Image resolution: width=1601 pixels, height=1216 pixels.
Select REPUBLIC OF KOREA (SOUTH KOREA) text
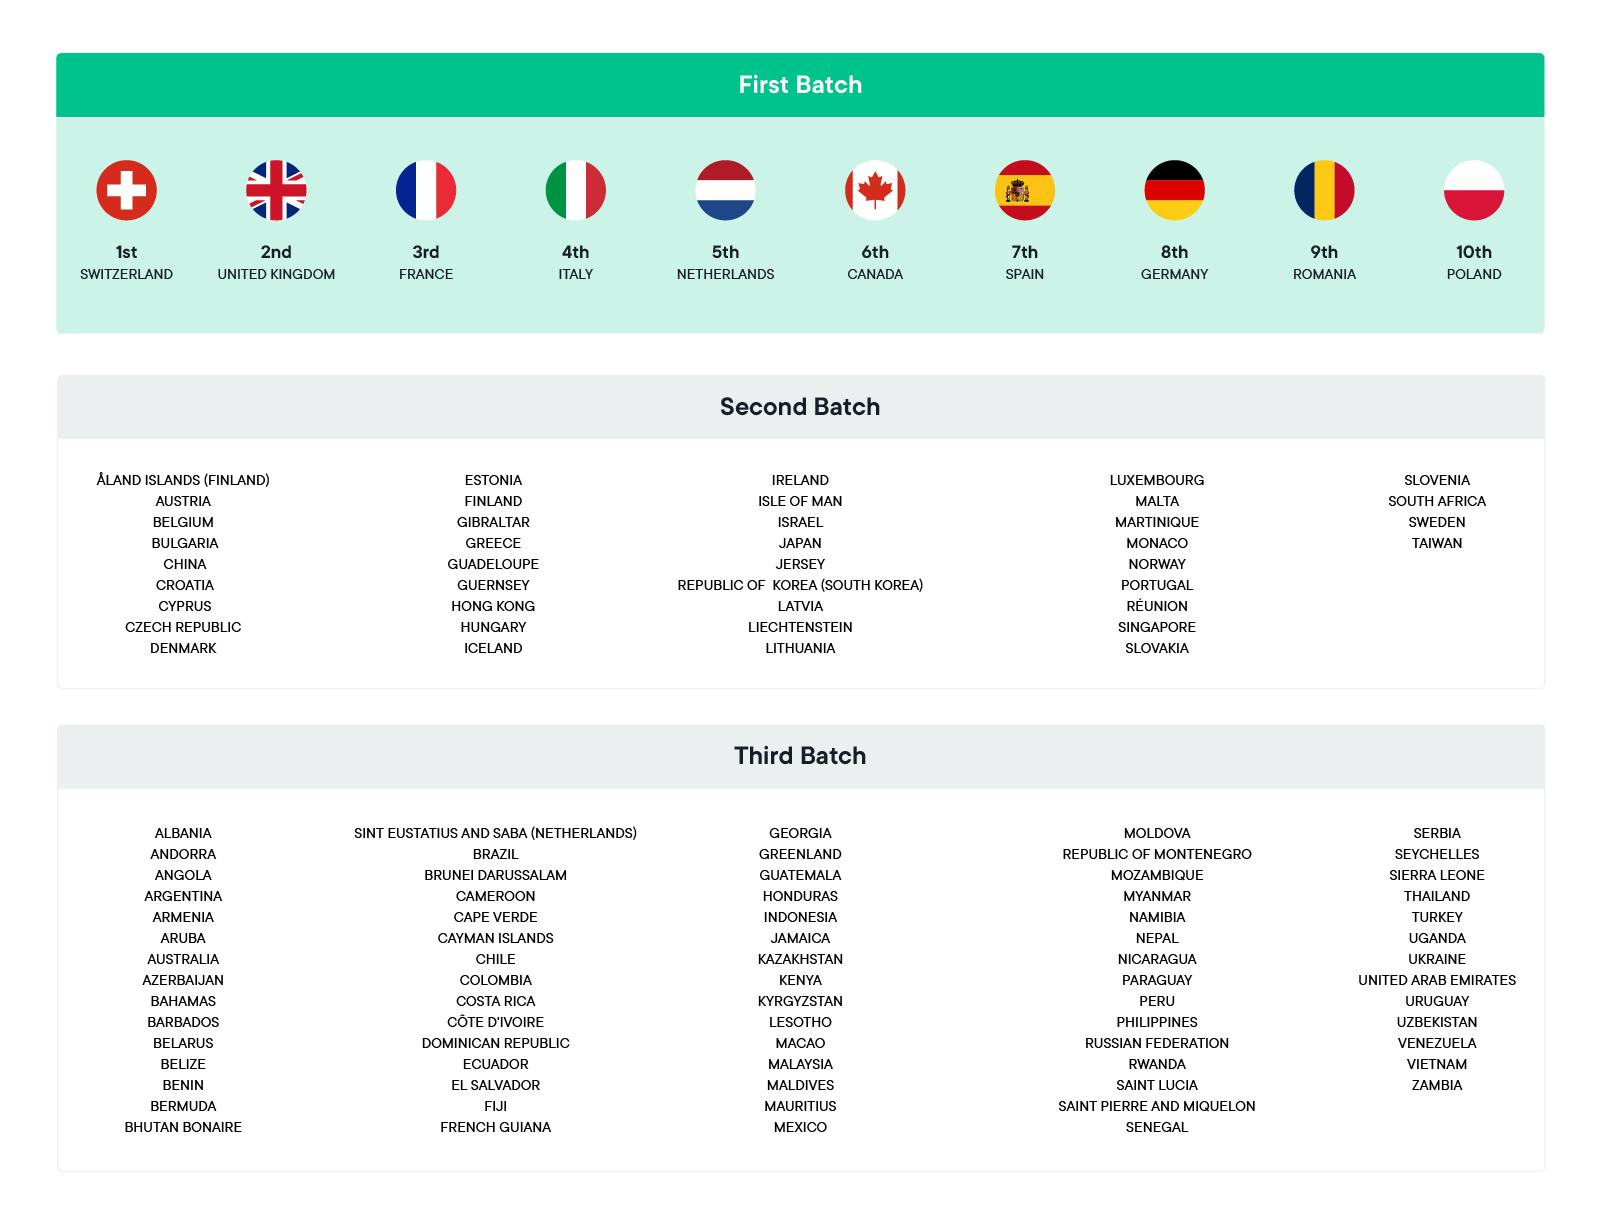800,585
